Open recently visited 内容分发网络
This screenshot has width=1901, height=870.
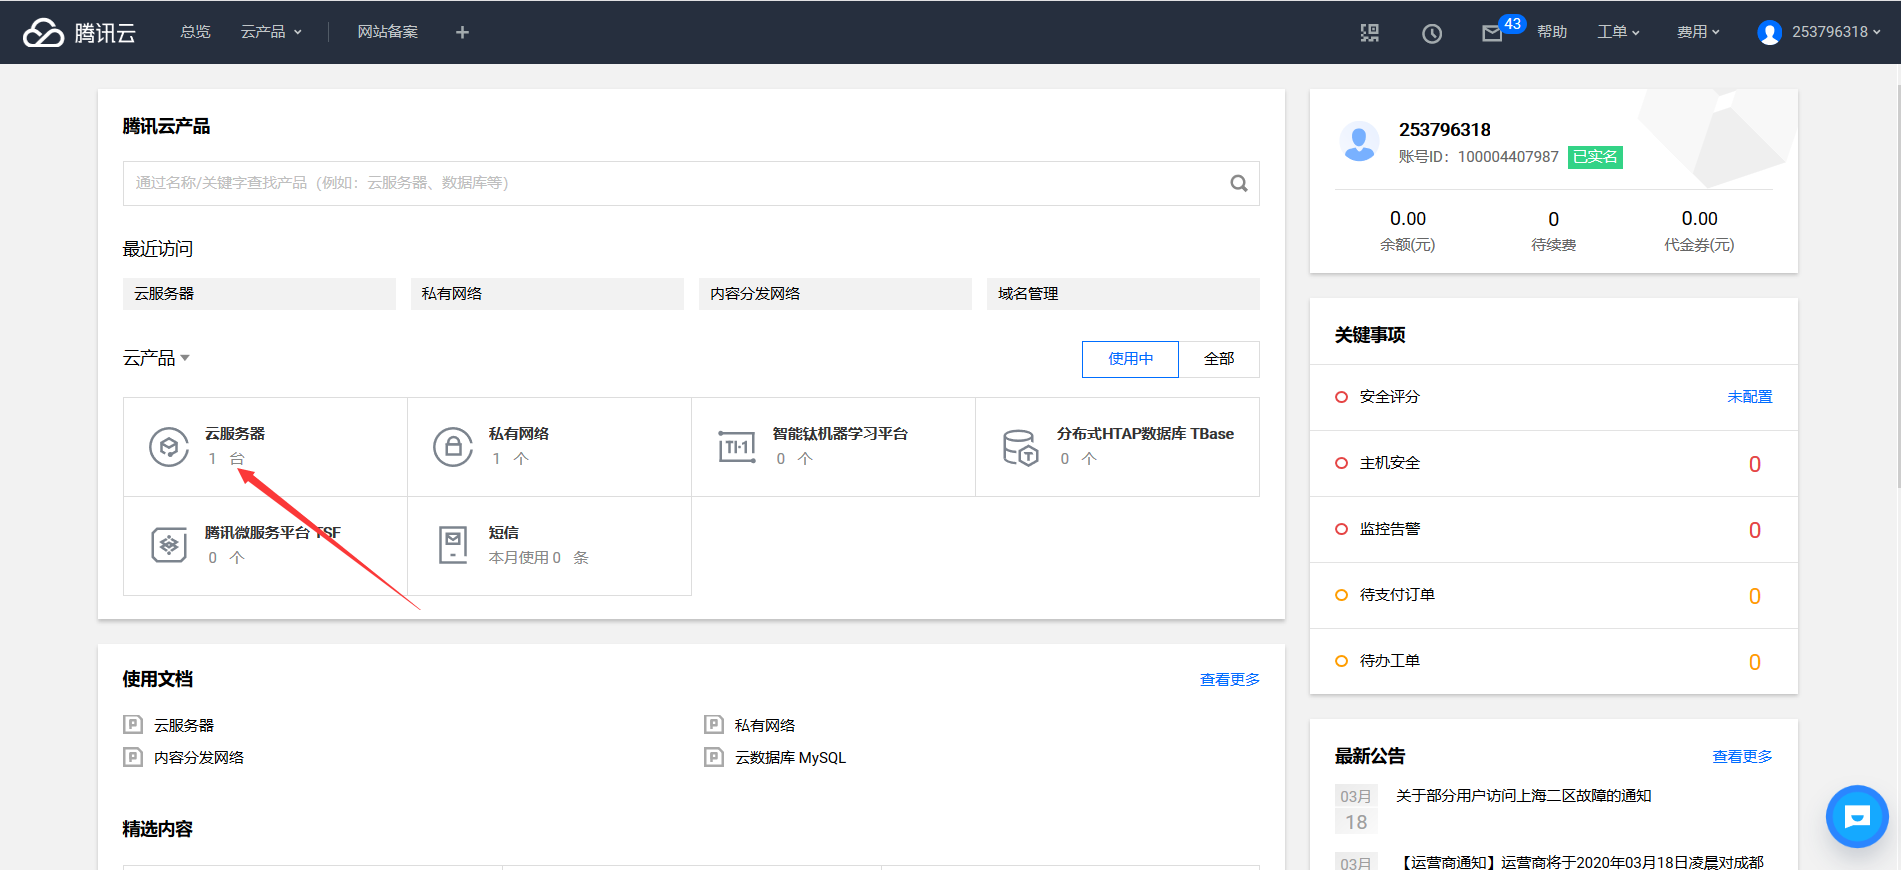(x=835, y=294)
